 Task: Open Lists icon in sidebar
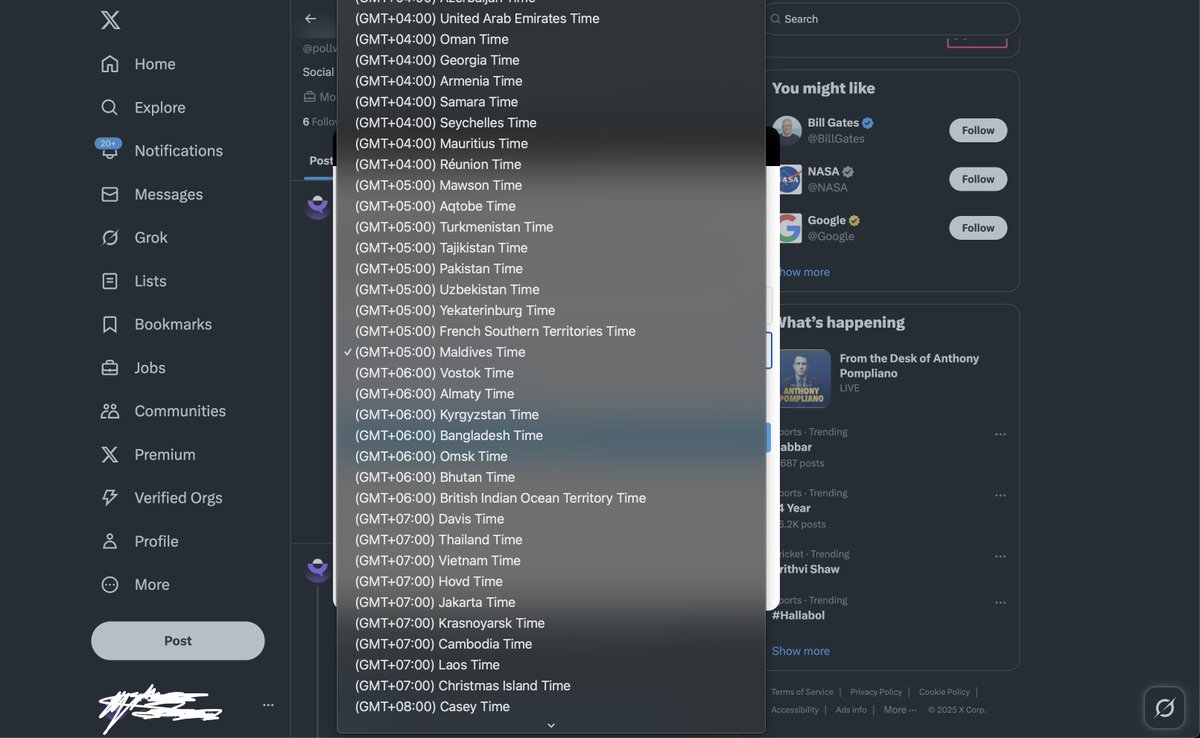pyautogui.click(x=110, y=281)
